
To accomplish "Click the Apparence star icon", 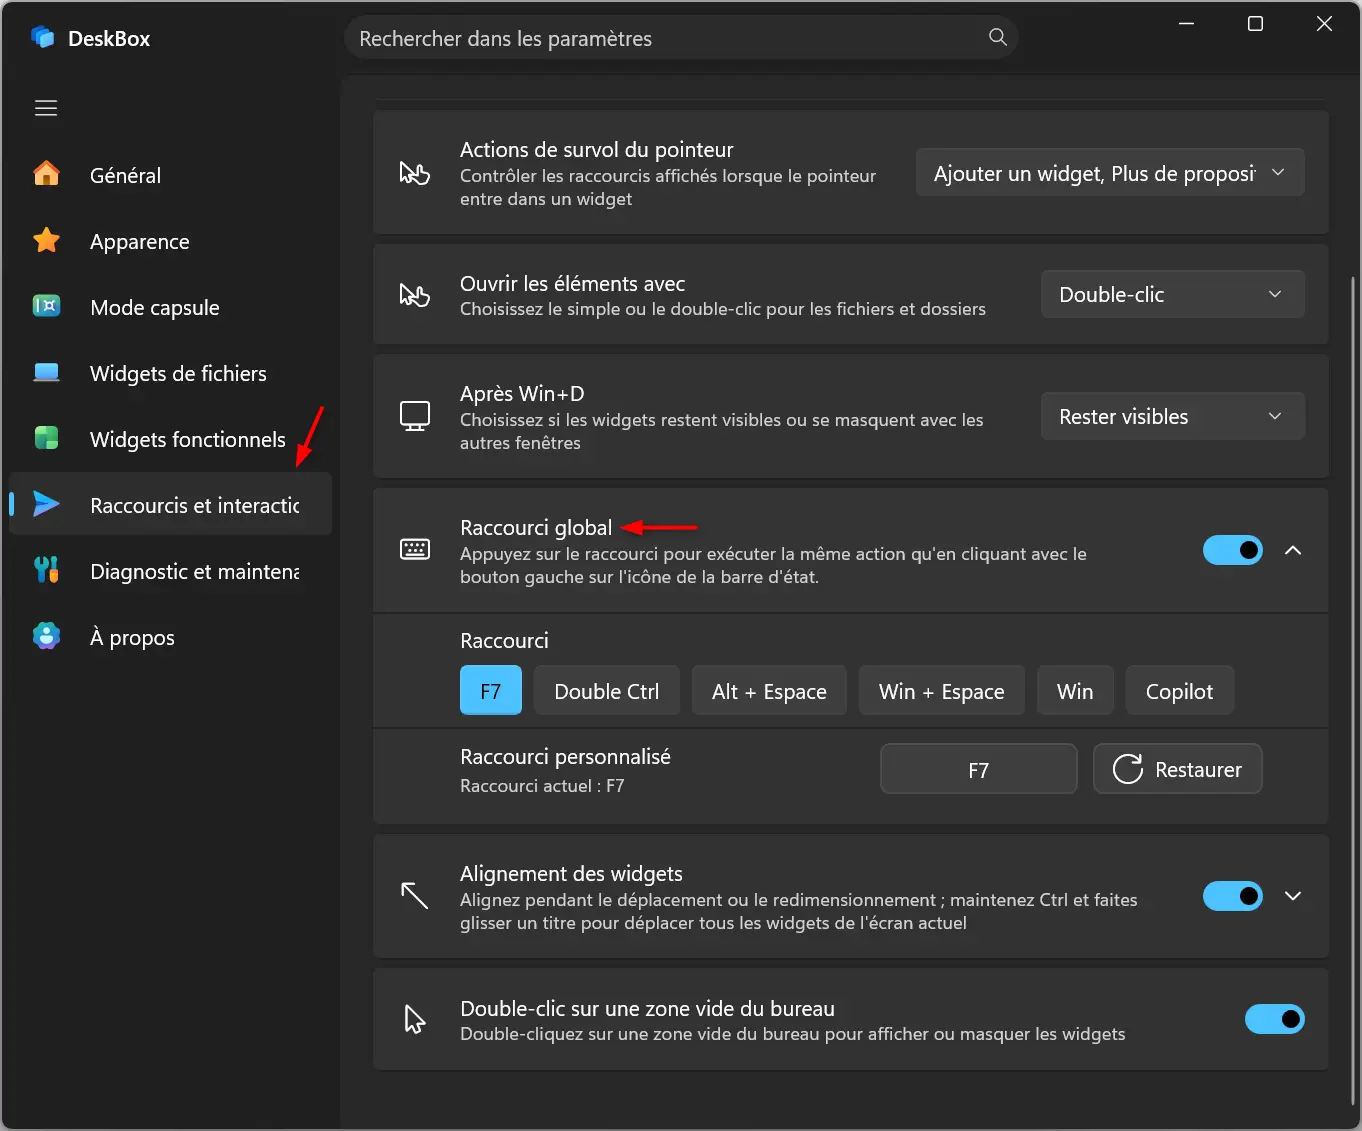I will (x=46, y=240).
